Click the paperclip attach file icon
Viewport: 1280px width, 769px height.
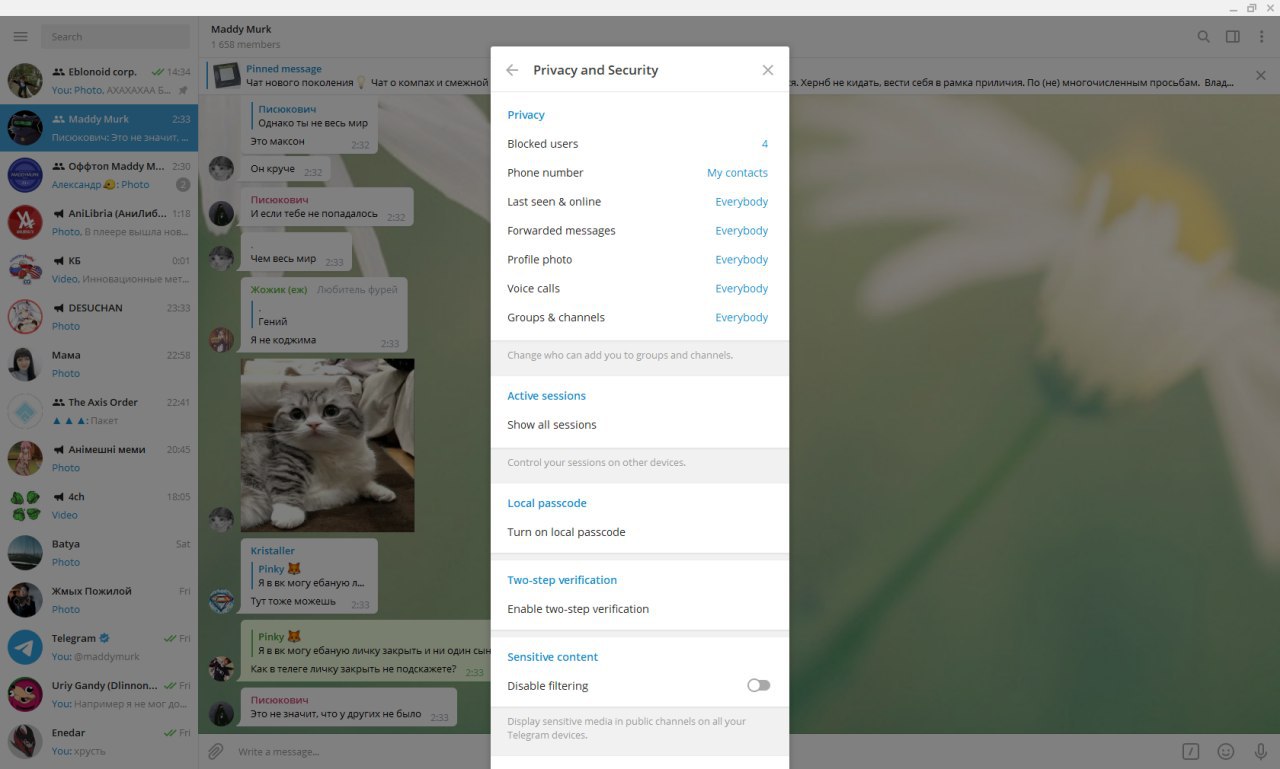pyautogui.click(x=215, y=751)
